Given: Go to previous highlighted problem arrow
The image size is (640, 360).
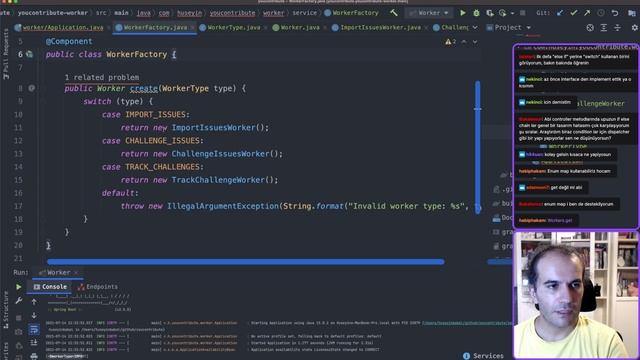Looking at the screenshot, I should pyautogui.click(x=464, y=42).
